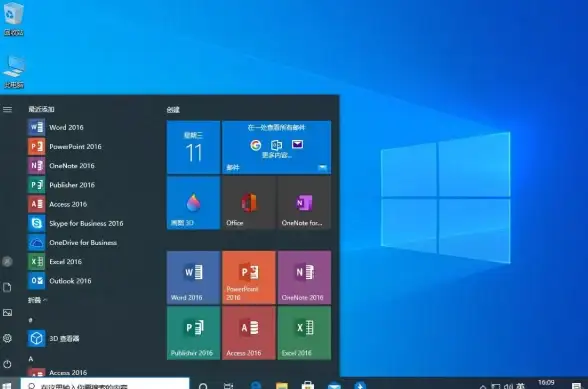Open the volume icon in system tray
Screen dimensions: 588x389
pos(508,386)
